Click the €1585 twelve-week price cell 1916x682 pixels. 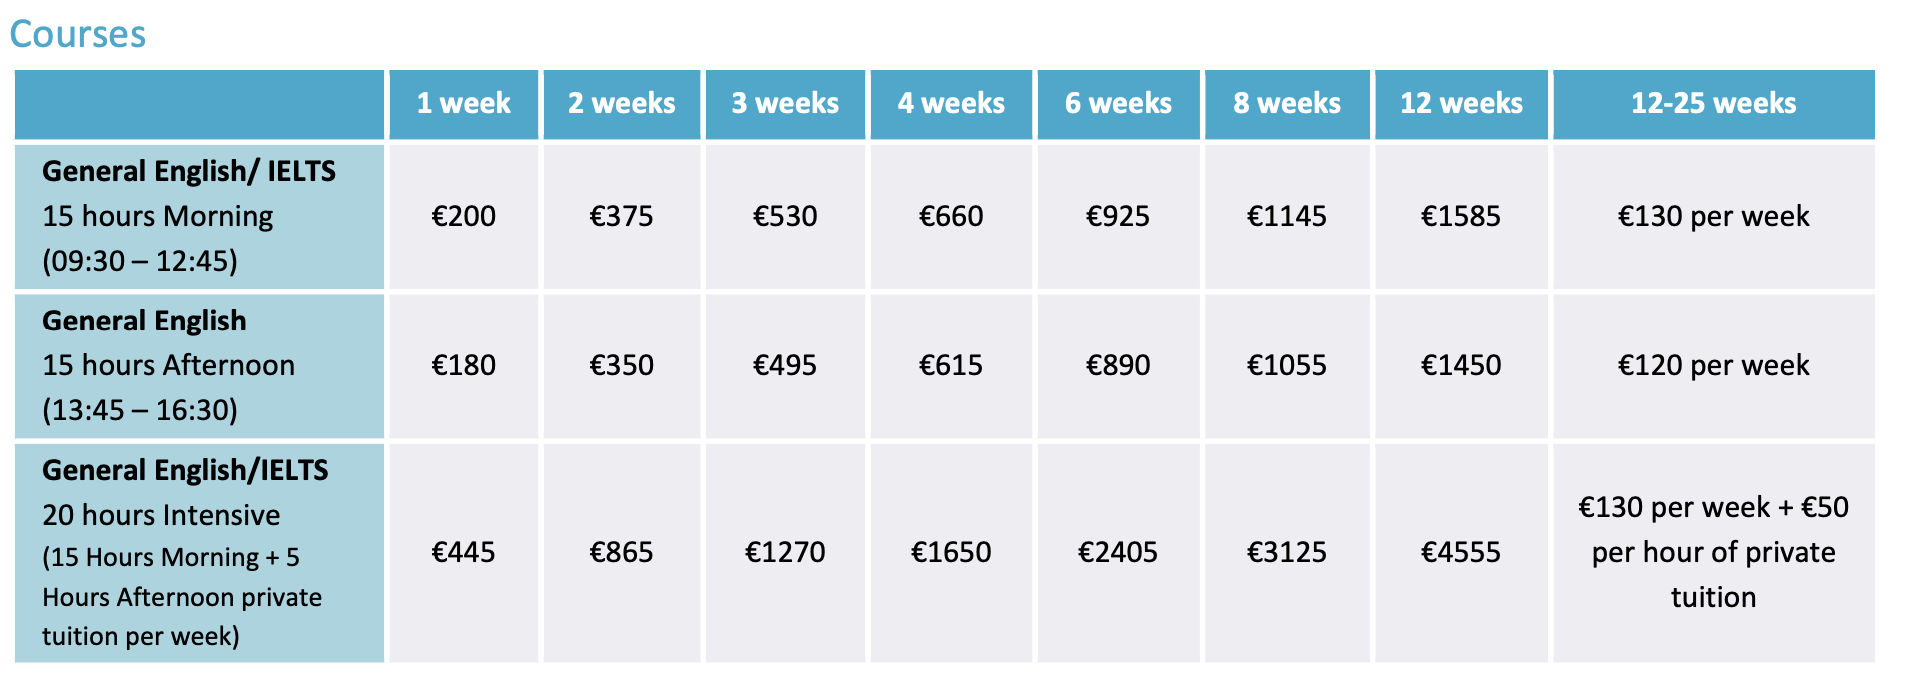click(x=1461, y=216)
